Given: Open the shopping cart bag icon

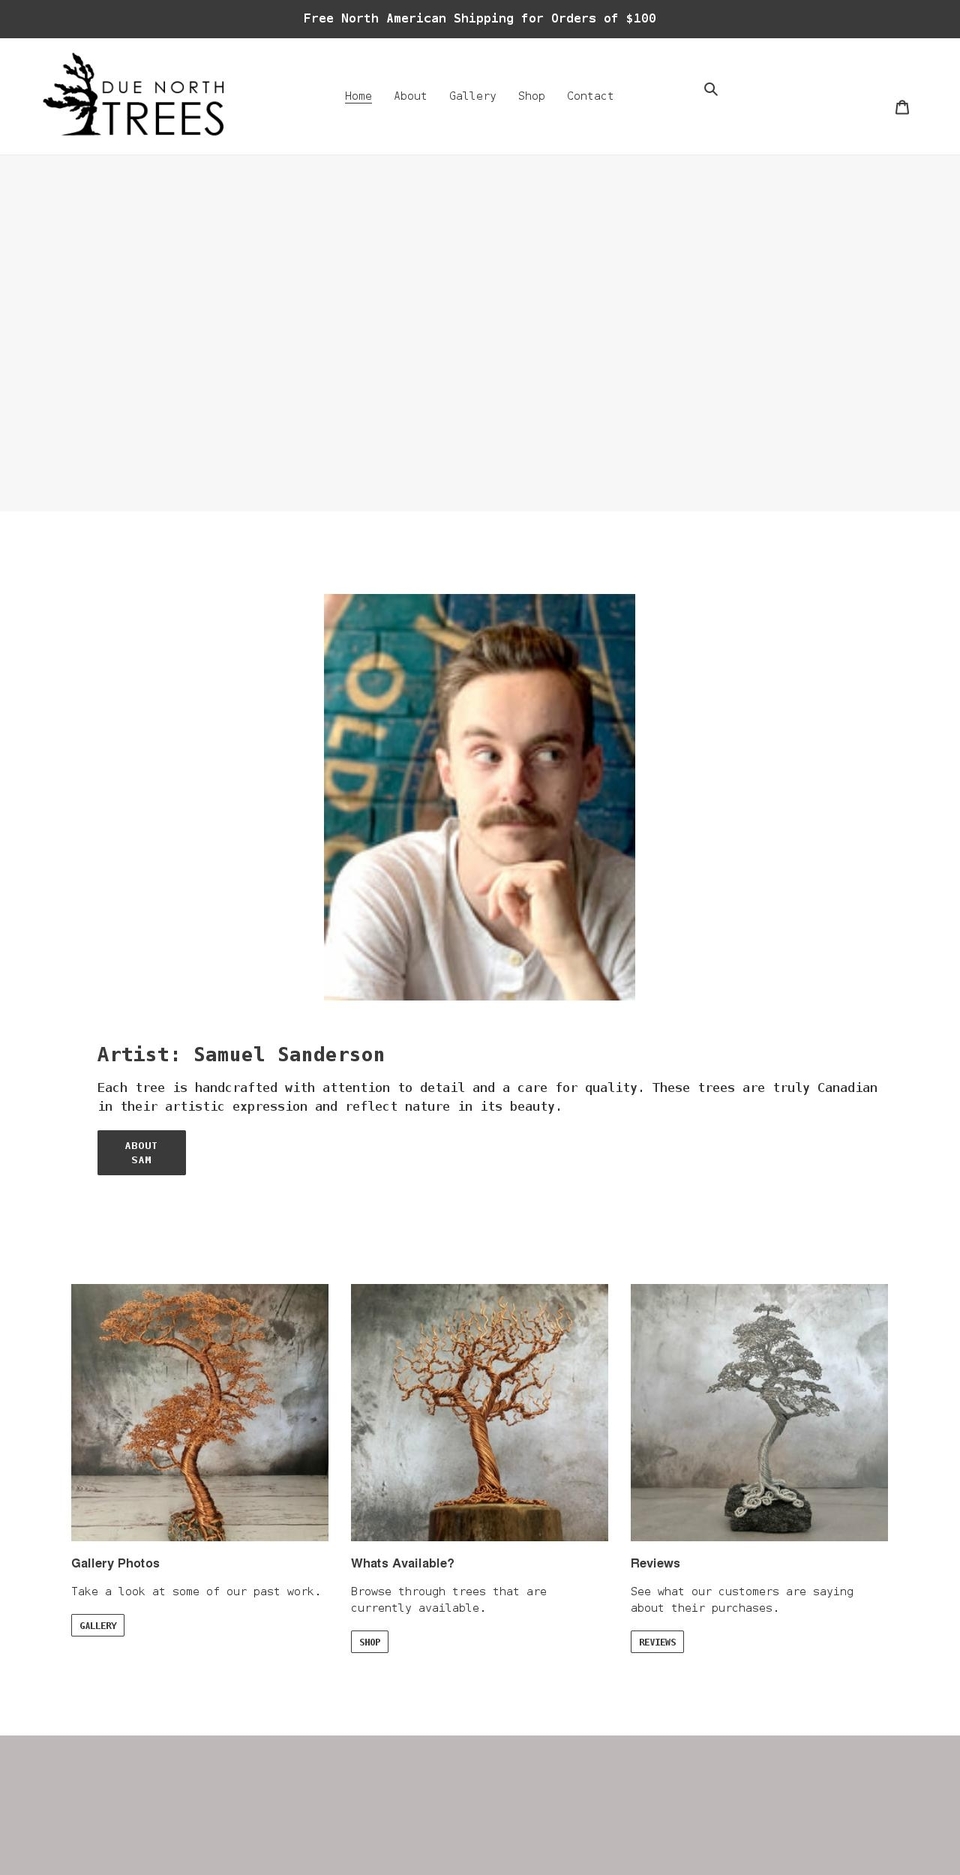Looking at the screenshot, I should pyautogui.click(x=902, y=107).
